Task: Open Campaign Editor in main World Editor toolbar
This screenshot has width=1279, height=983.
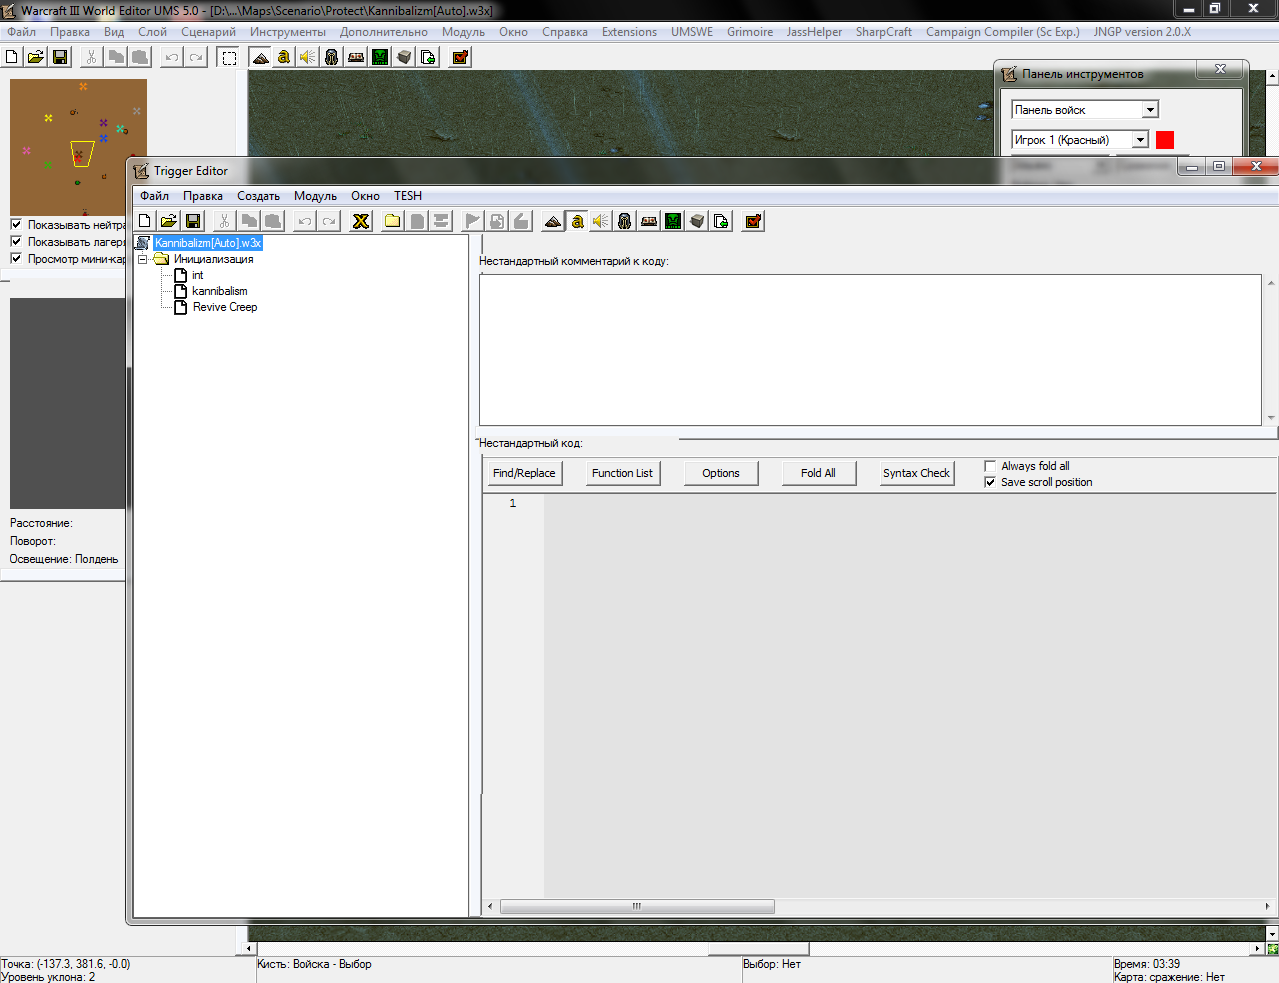Action: tap(356, 57)
